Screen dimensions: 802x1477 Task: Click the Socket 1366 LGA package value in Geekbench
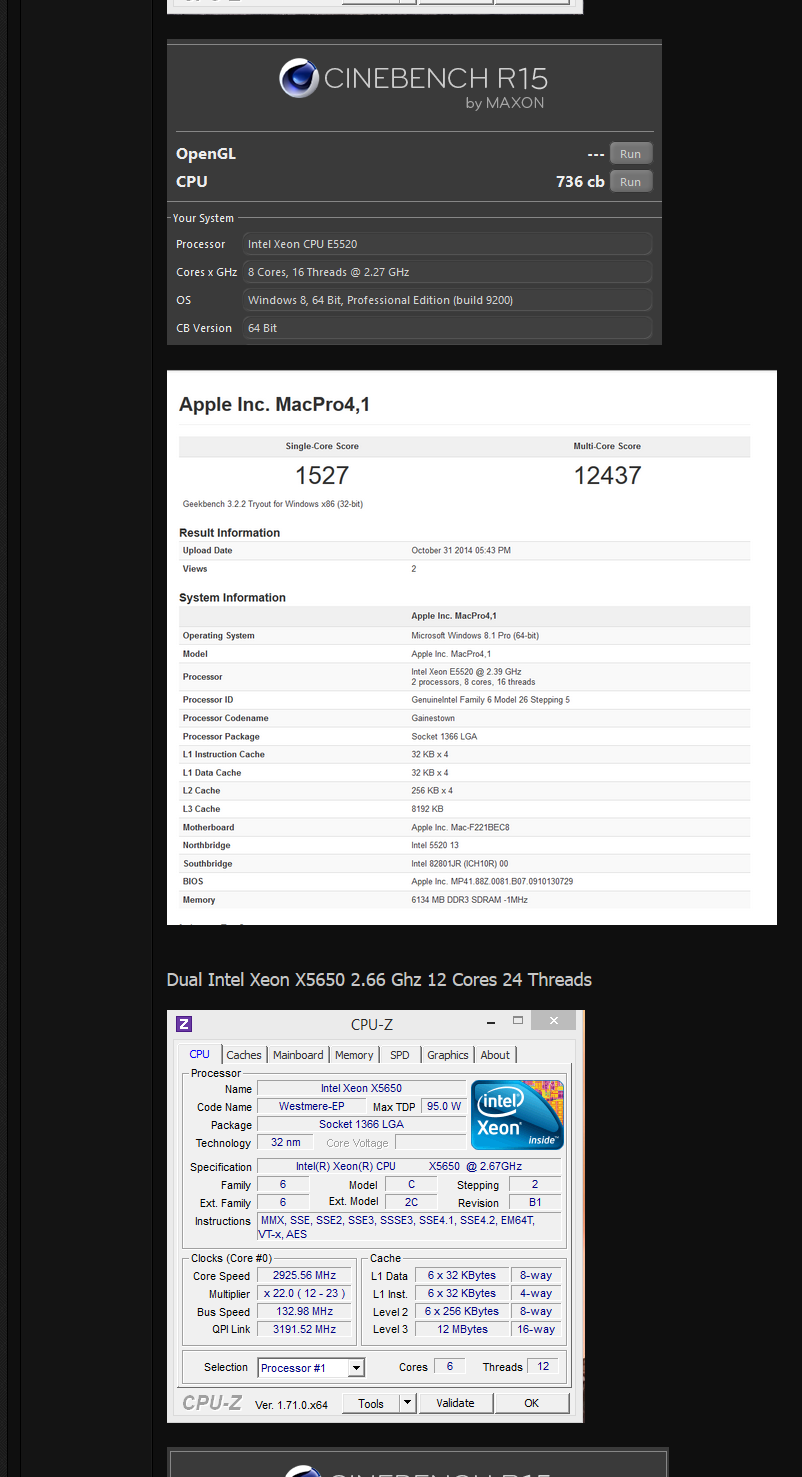[445, 737]
